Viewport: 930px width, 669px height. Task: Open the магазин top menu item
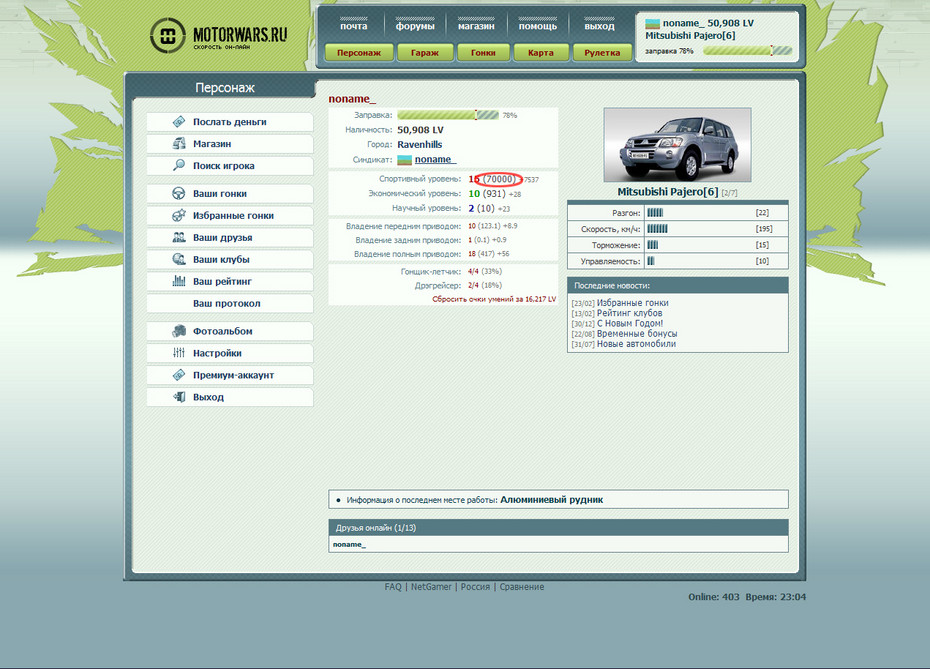(476, 26)
